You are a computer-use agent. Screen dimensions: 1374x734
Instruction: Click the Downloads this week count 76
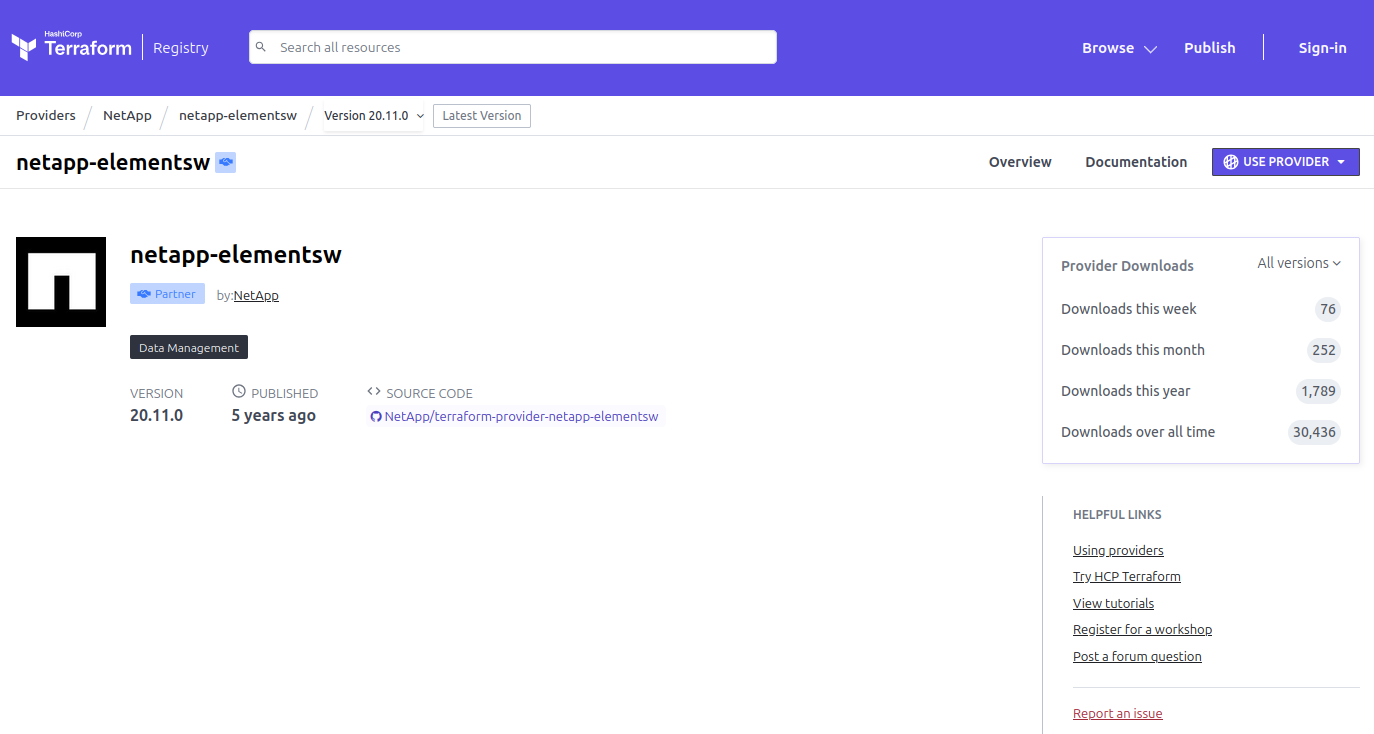coord(1328,309)
